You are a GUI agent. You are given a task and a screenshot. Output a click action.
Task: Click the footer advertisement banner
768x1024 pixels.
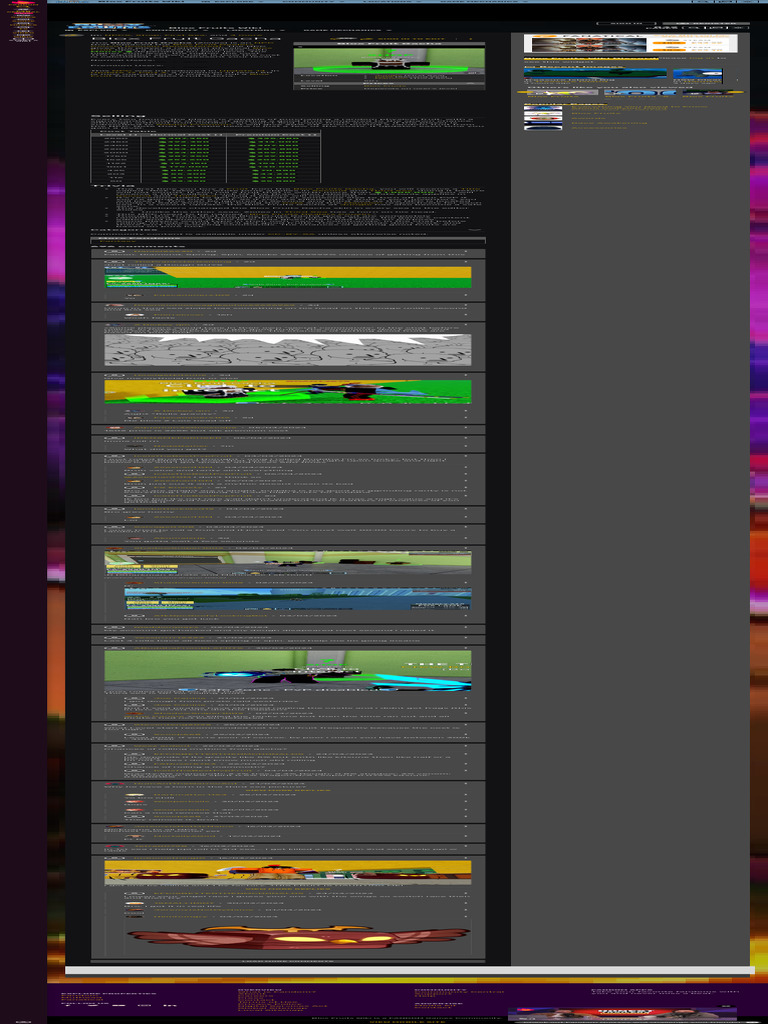pyautogui.click(x=622, y=1012)
